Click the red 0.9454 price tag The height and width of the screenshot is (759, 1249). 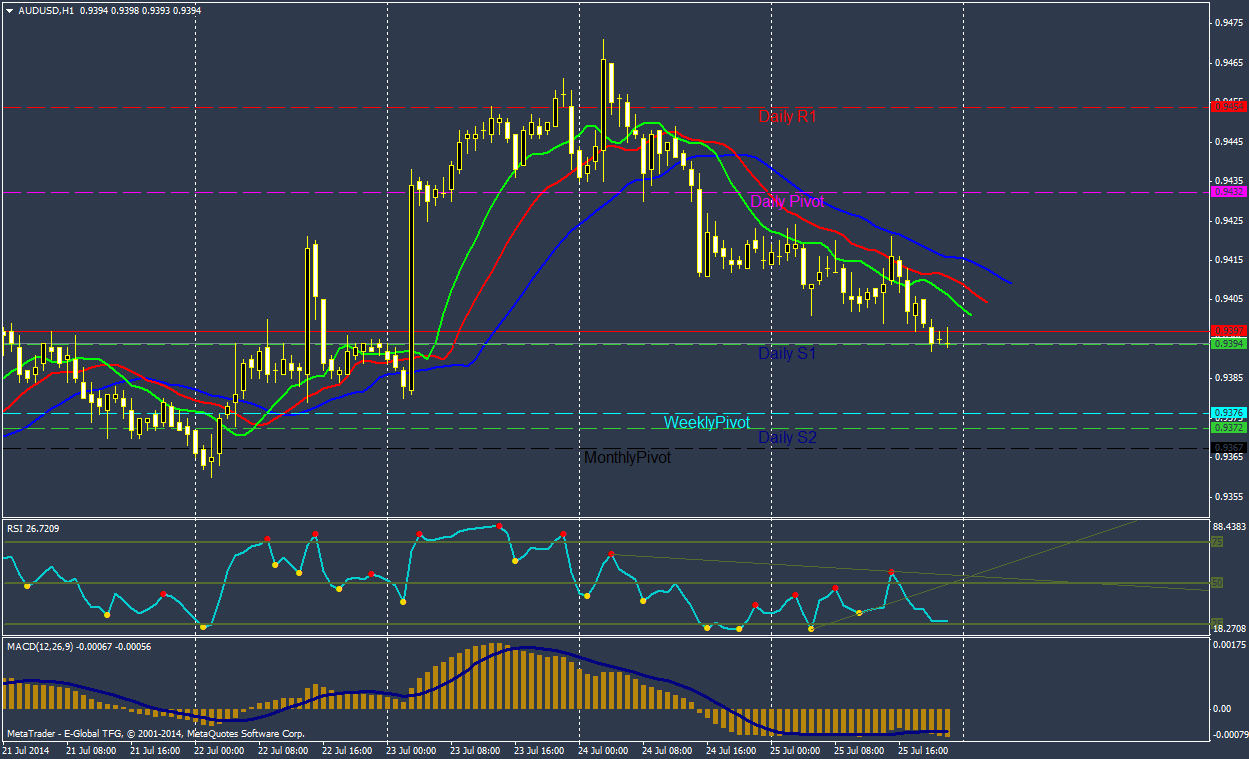[1227, 106]
